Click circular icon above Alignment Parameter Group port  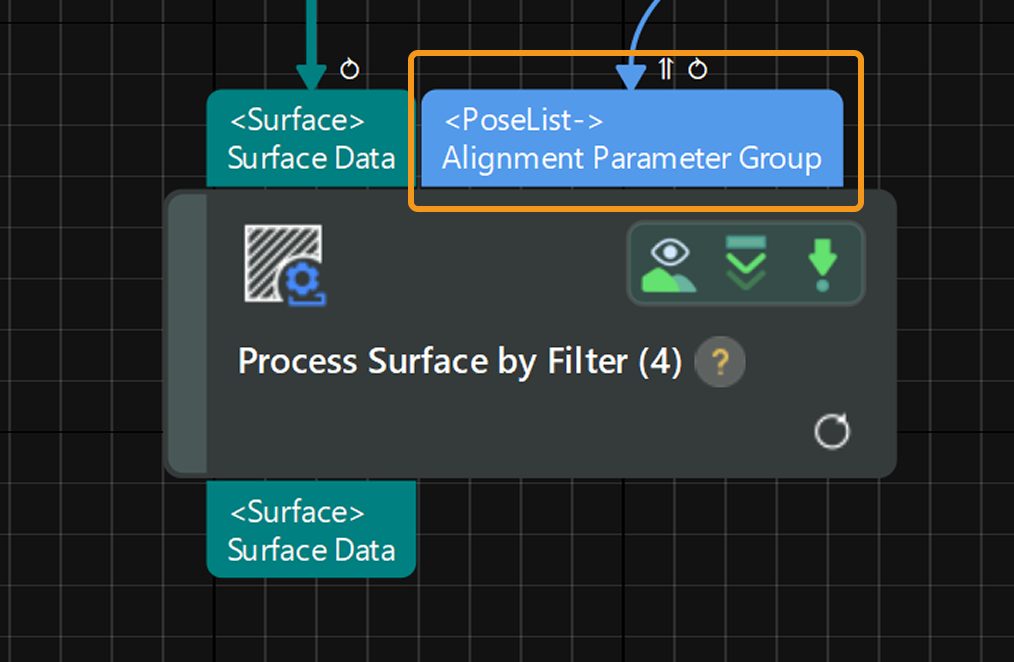pyautogui.click(x=698, y=69)
